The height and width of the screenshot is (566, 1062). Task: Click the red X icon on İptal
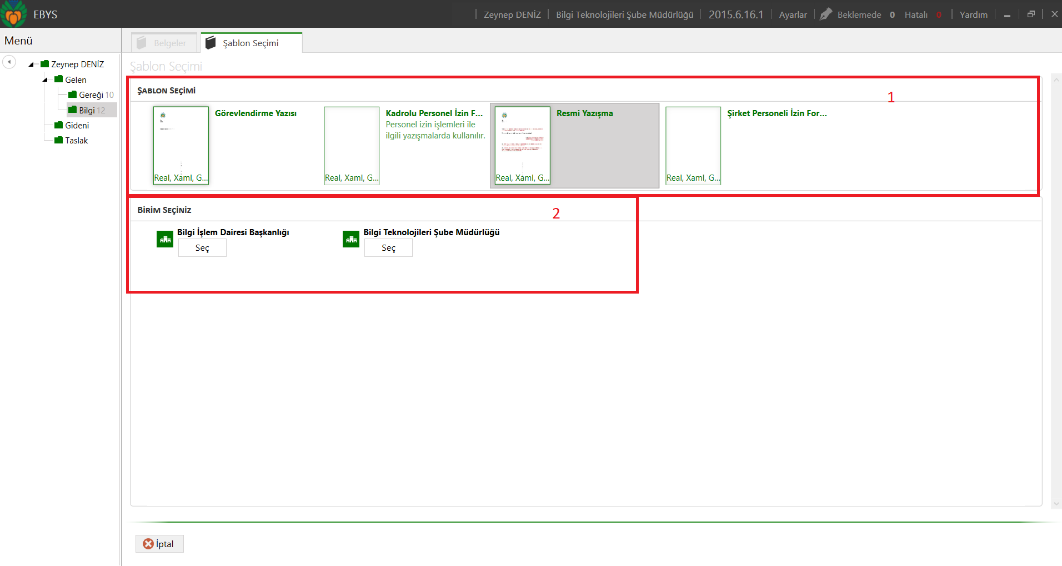click(x=148, y=544)
